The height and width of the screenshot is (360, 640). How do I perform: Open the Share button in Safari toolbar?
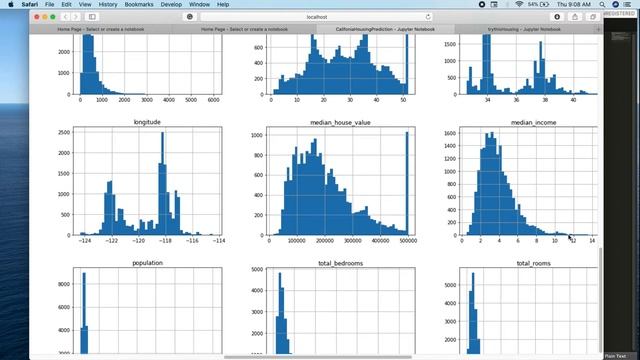[575, 17]
